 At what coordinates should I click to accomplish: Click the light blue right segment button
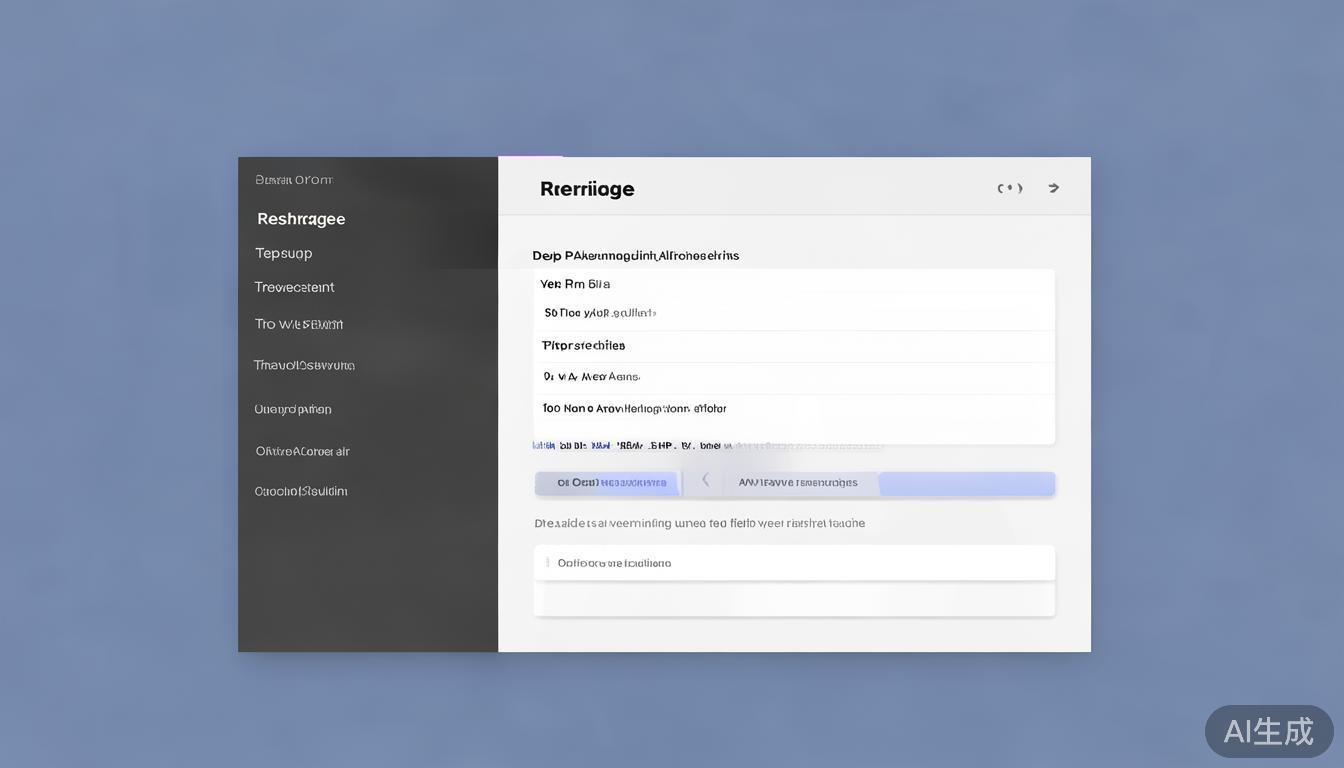click(x=966, y=484)
